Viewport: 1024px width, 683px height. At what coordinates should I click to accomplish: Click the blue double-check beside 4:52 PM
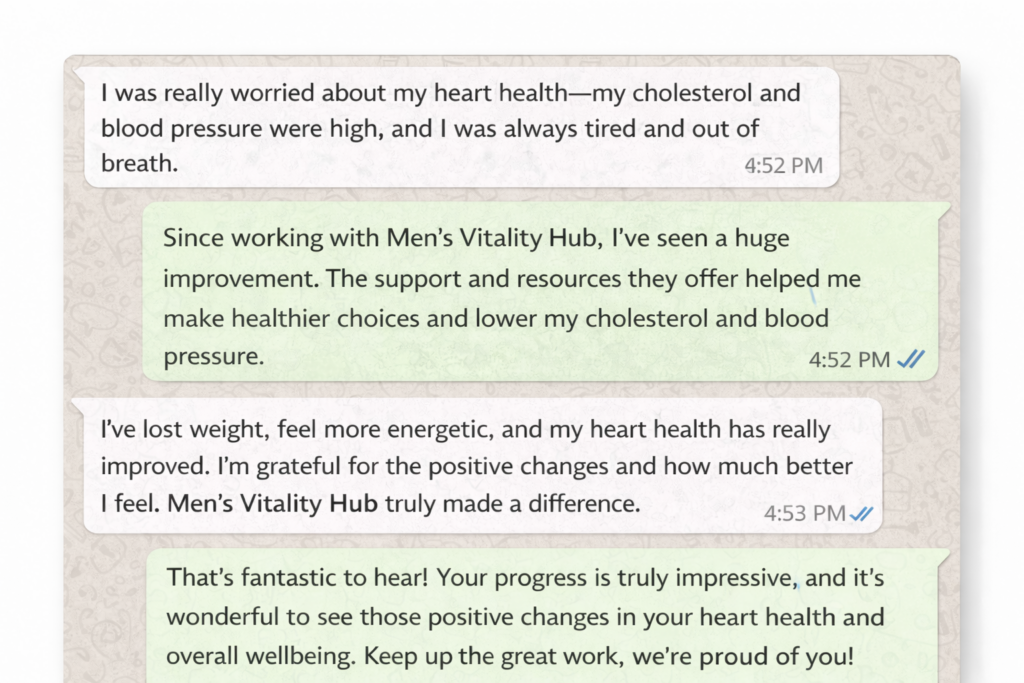(x=910, y=360)
